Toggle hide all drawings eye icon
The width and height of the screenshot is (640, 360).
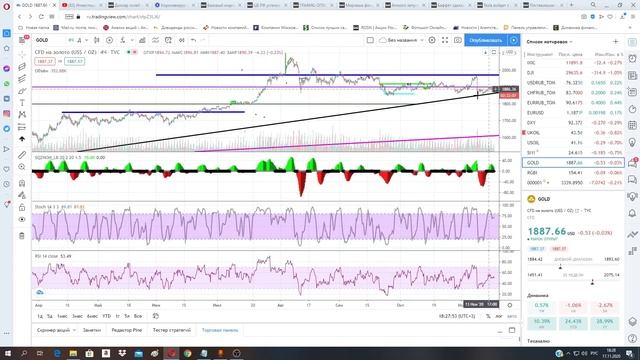[22, 220]
